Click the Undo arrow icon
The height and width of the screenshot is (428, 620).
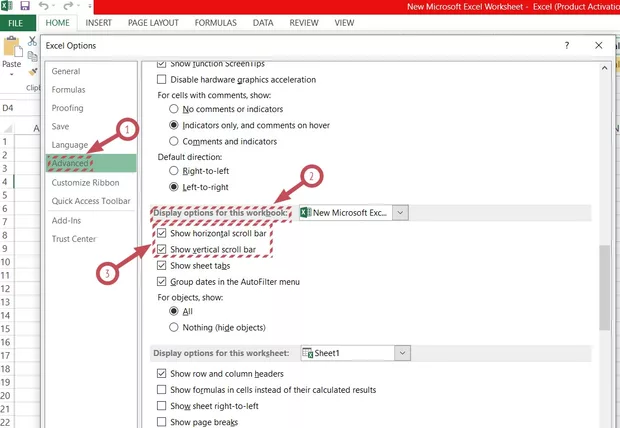(x=45, y=6)
